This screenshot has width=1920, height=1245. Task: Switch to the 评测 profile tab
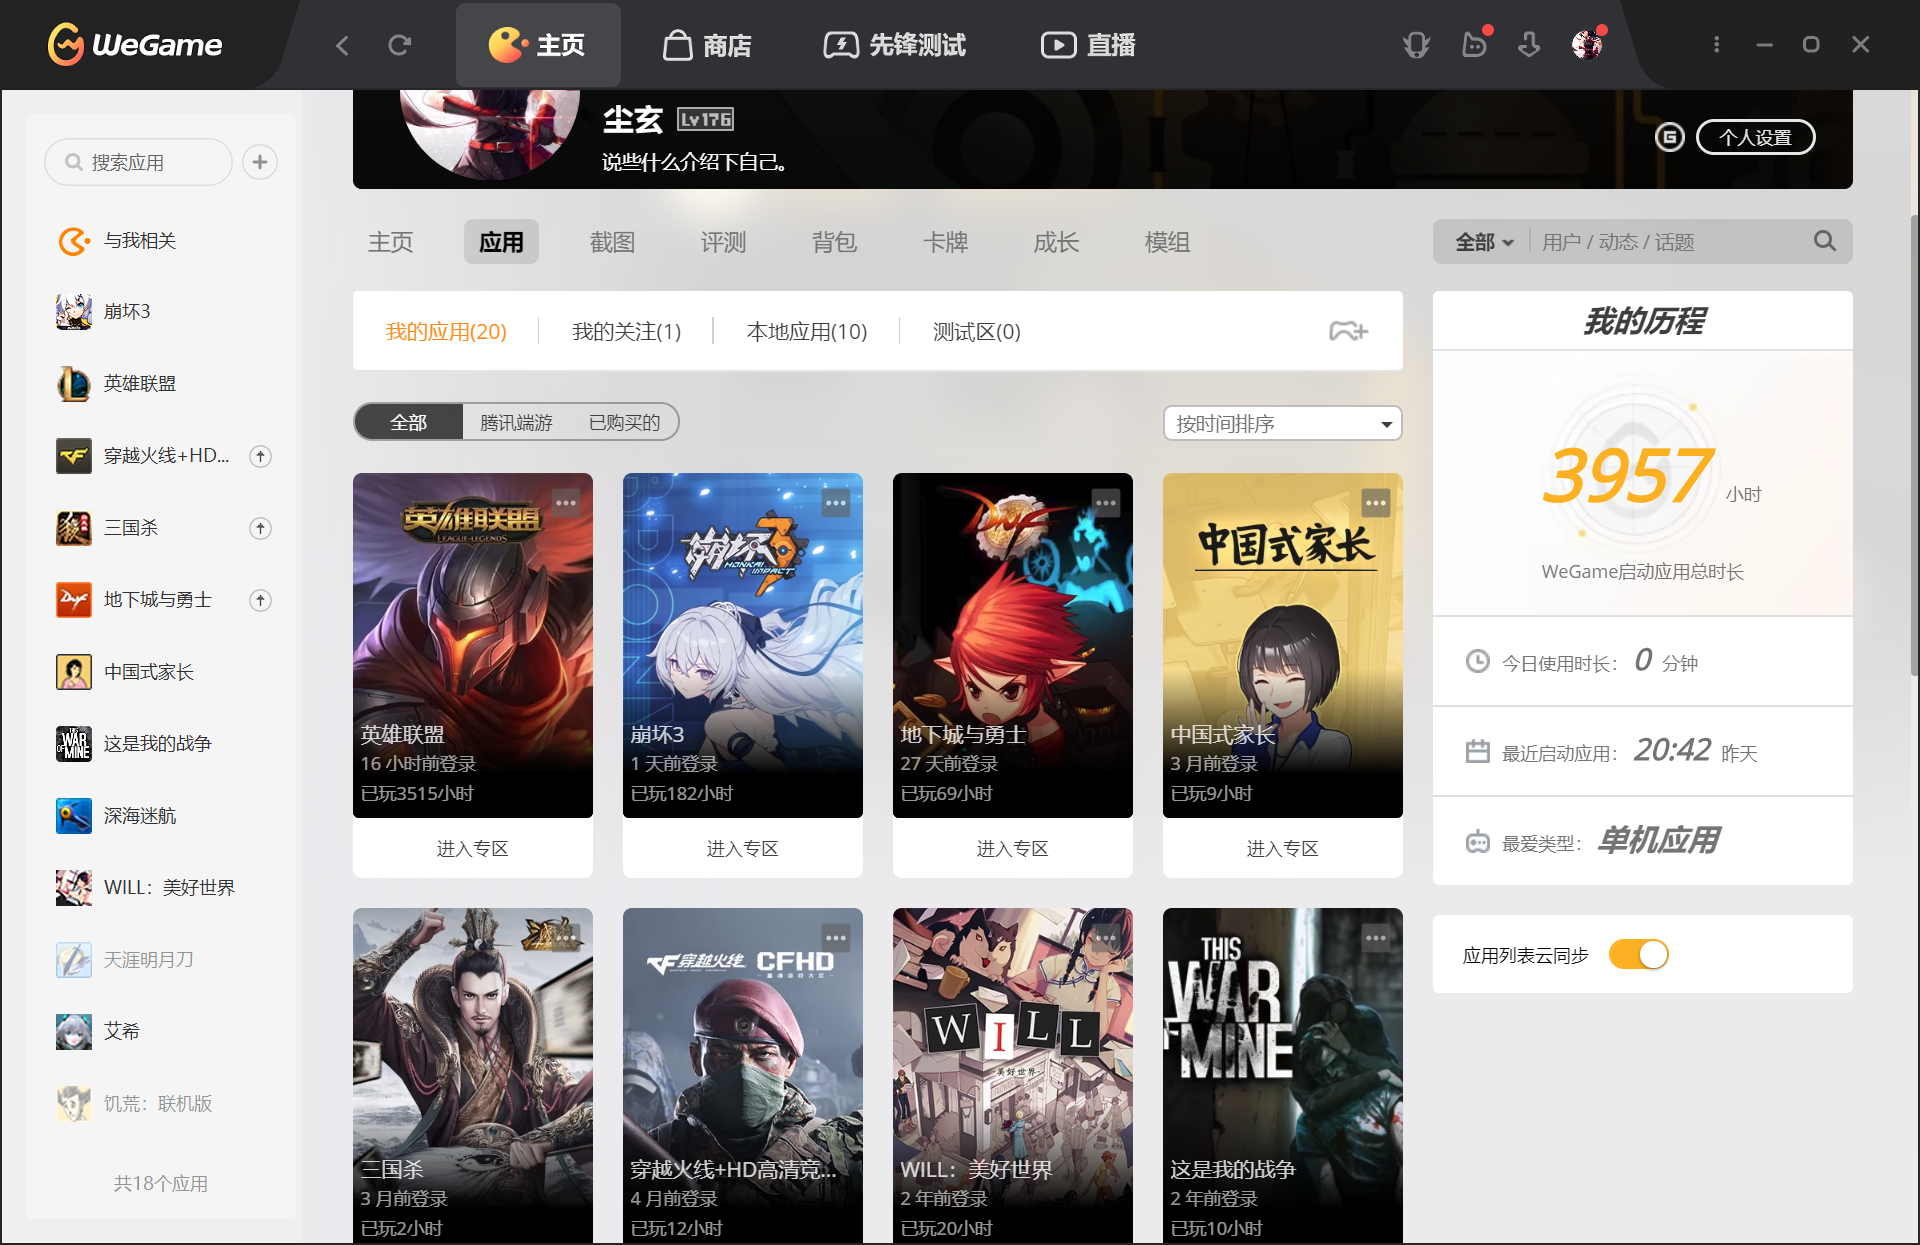[723, 242]
